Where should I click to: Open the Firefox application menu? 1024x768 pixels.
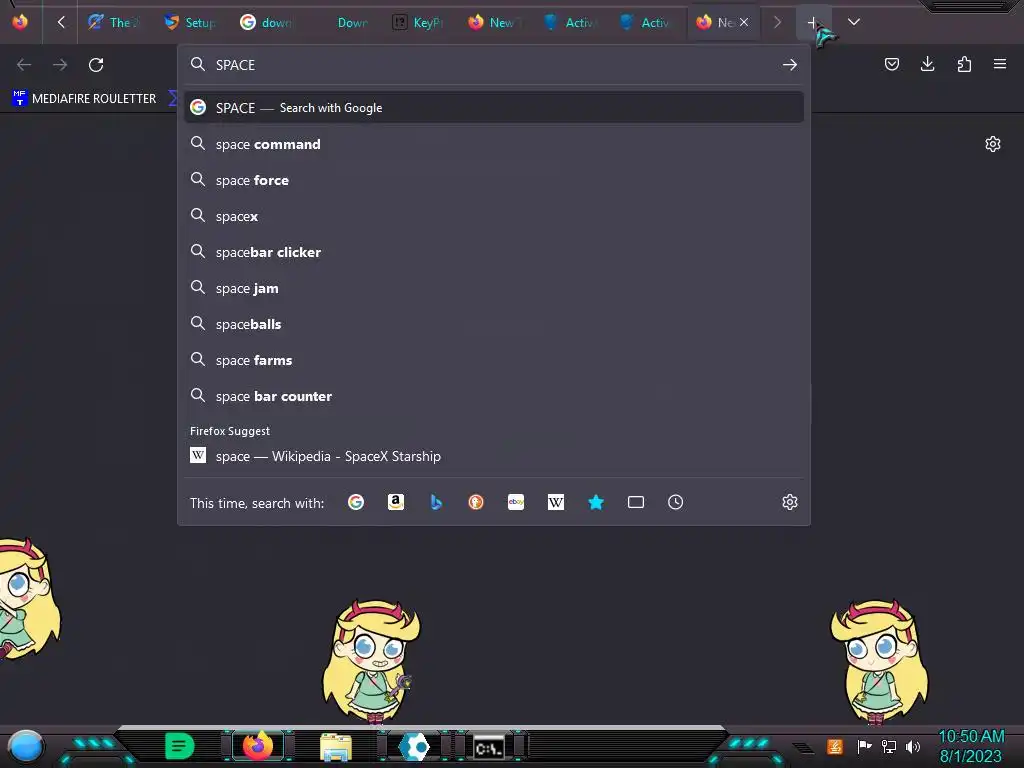[x=1000, y=64]
